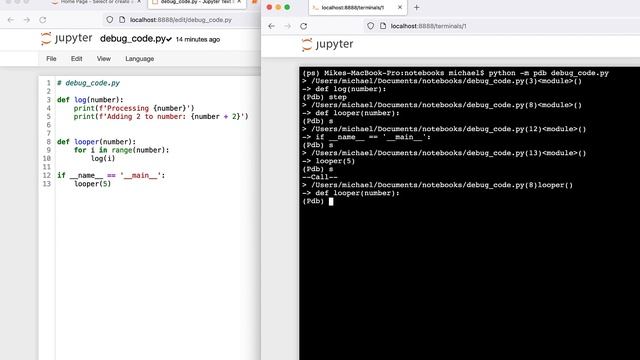Click the forward arrow in the left browser
The image size is (640, 360).
(27, 20)
